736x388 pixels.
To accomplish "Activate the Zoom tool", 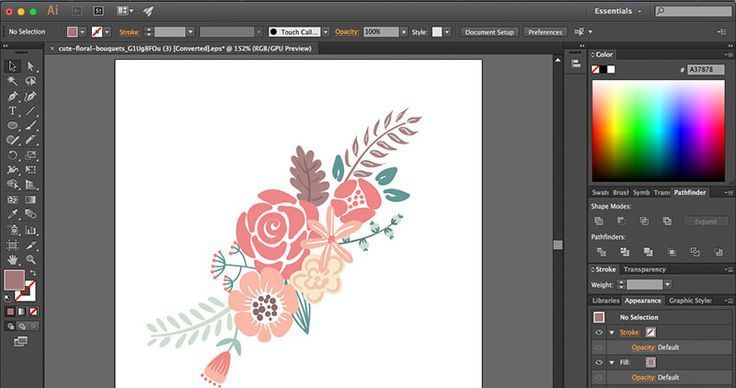I will click(x=31, y=259).
